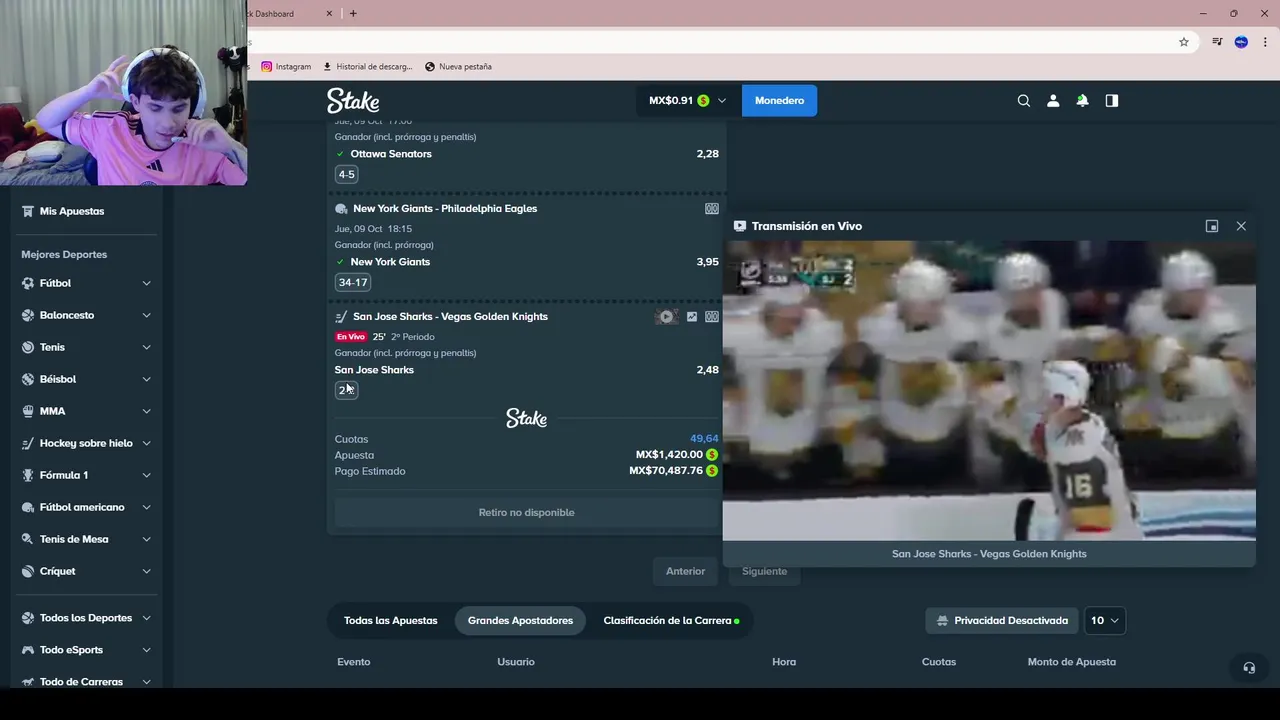This screenshot has width=1280, height=720.
Task: Expand the Fórmula 1 chevron
Action: (x=146, y=475)
